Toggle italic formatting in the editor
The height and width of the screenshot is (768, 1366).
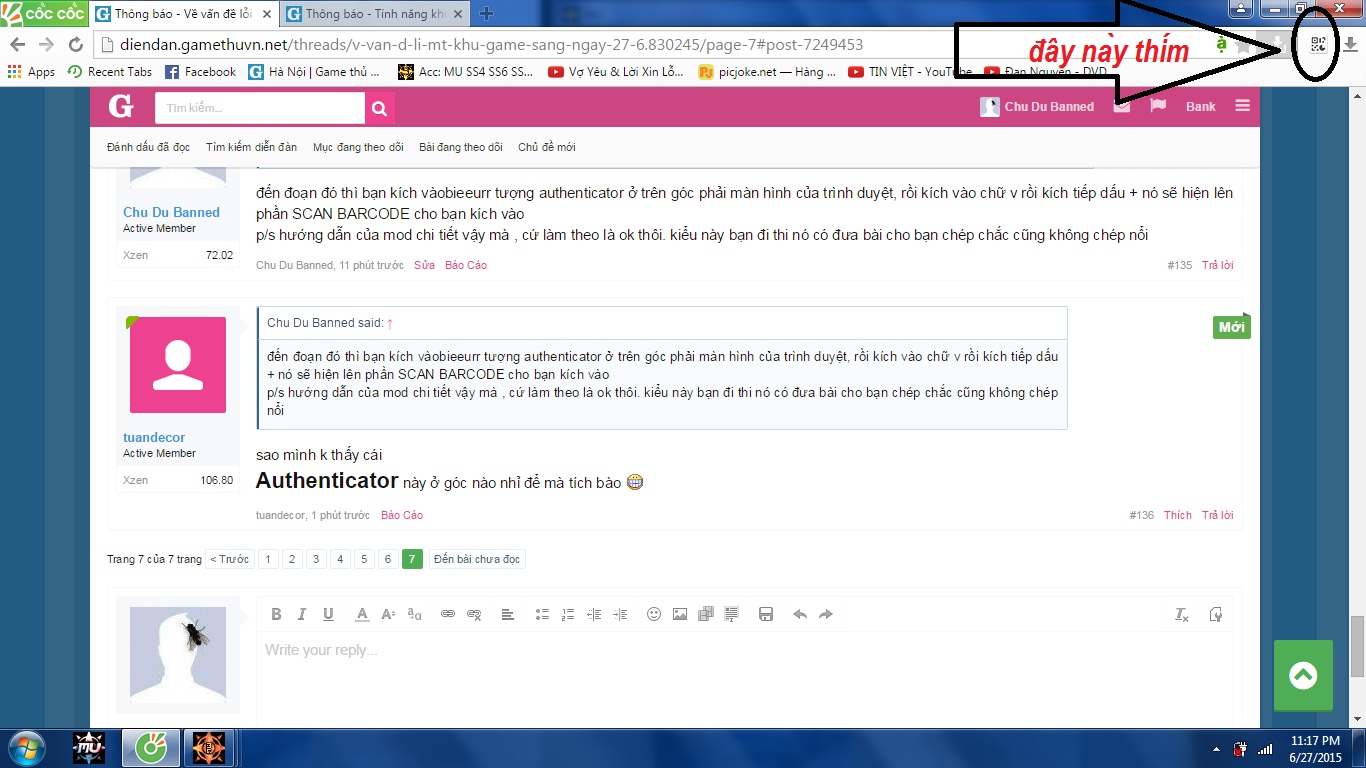click(x=301, y=614)
